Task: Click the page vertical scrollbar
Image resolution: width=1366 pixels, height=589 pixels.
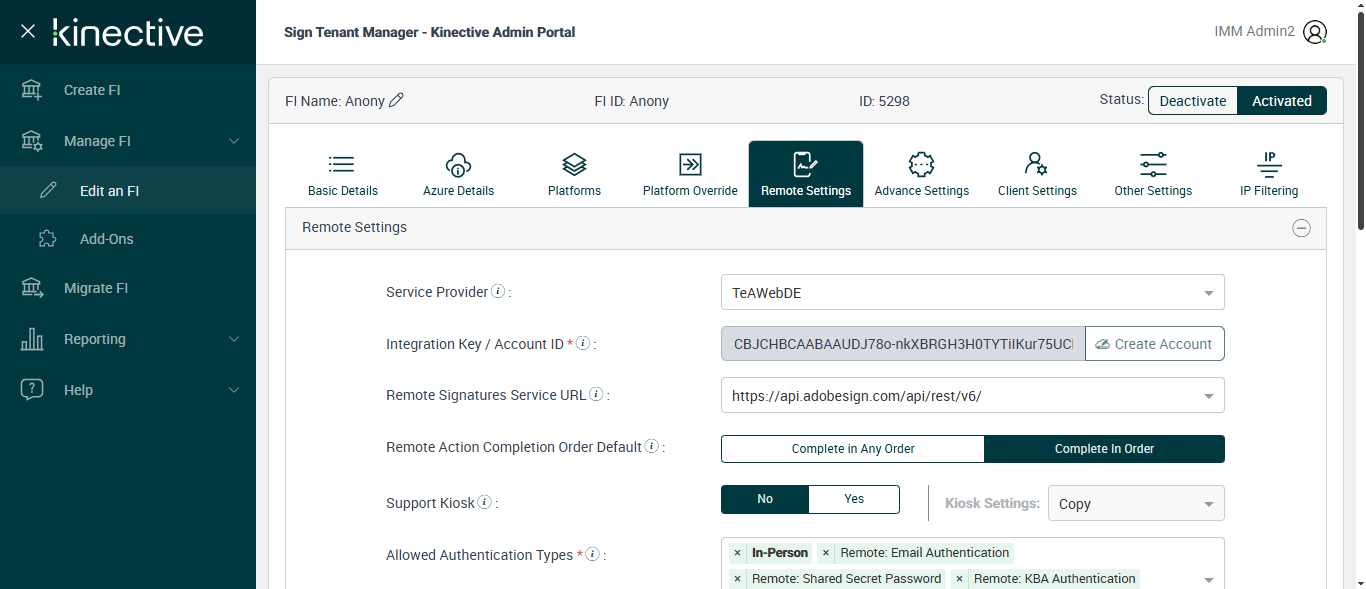Action: (1359, 120)
